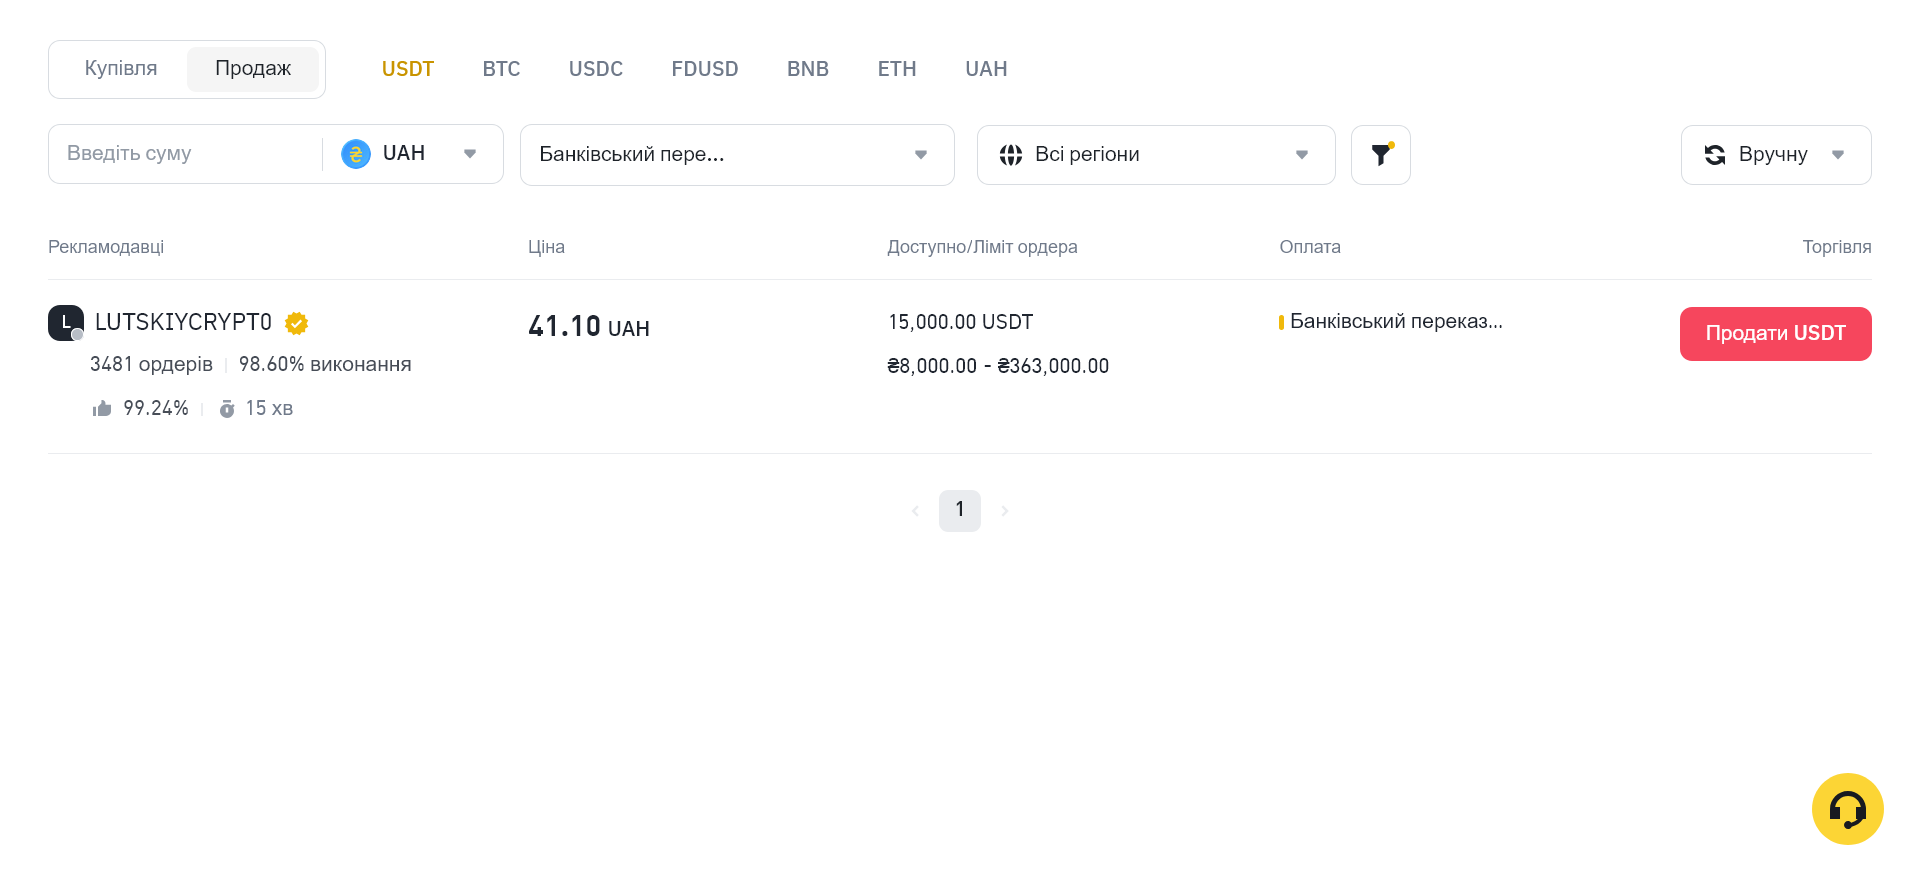Image resolution: width=1920 pixels, height=880 pixels.
Task: Open the Вручну refresh mode dropdown
Action: tap(1776, 155)
